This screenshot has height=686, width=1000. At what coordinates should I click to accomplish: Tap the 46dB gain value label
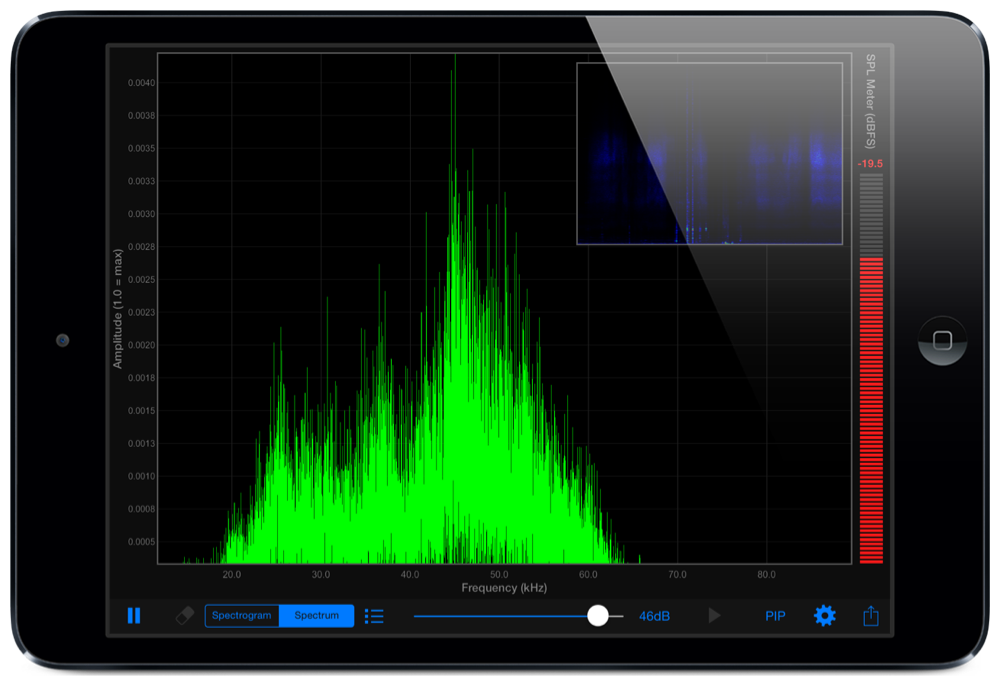coord(654,616)
